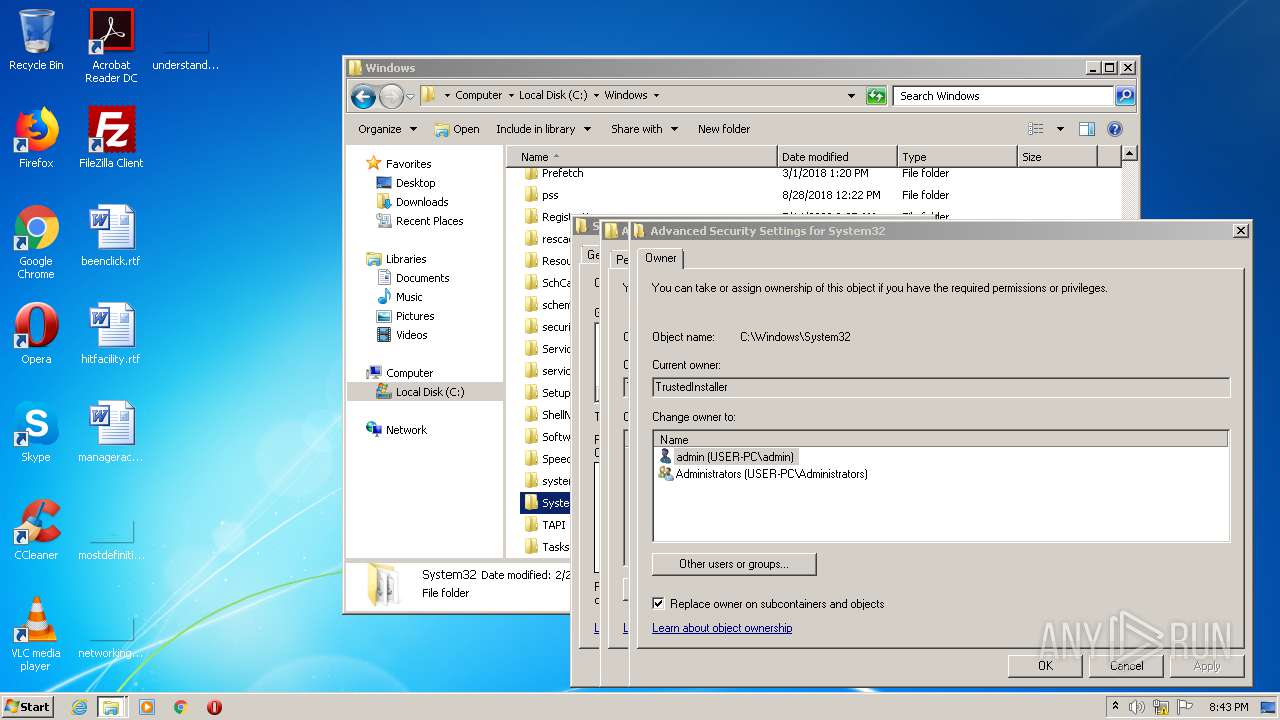Click the Start button
The height and width of the screenshot is (720, 1280).
[x=28, y=707]
